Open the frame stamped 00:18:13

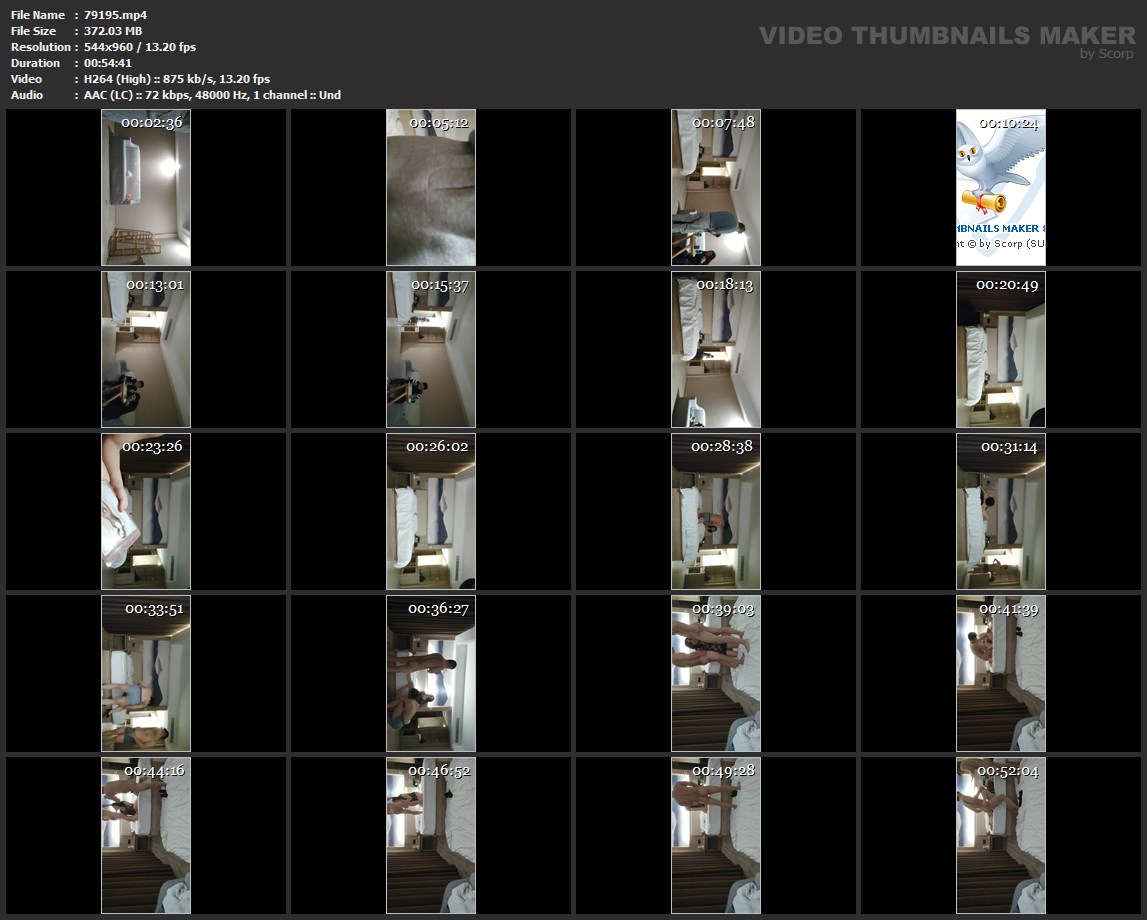pos(716,350)
